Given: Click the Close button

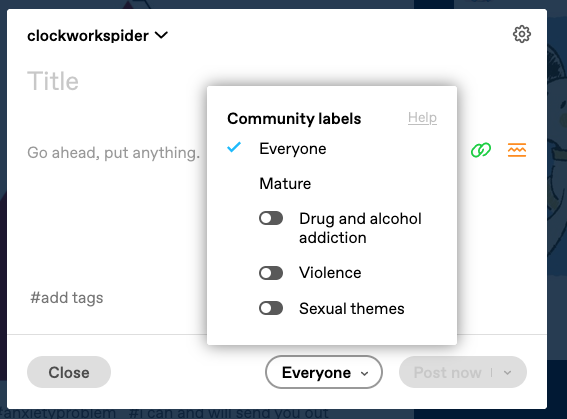Looking at the screenshot, I should (x=69, y=372).
